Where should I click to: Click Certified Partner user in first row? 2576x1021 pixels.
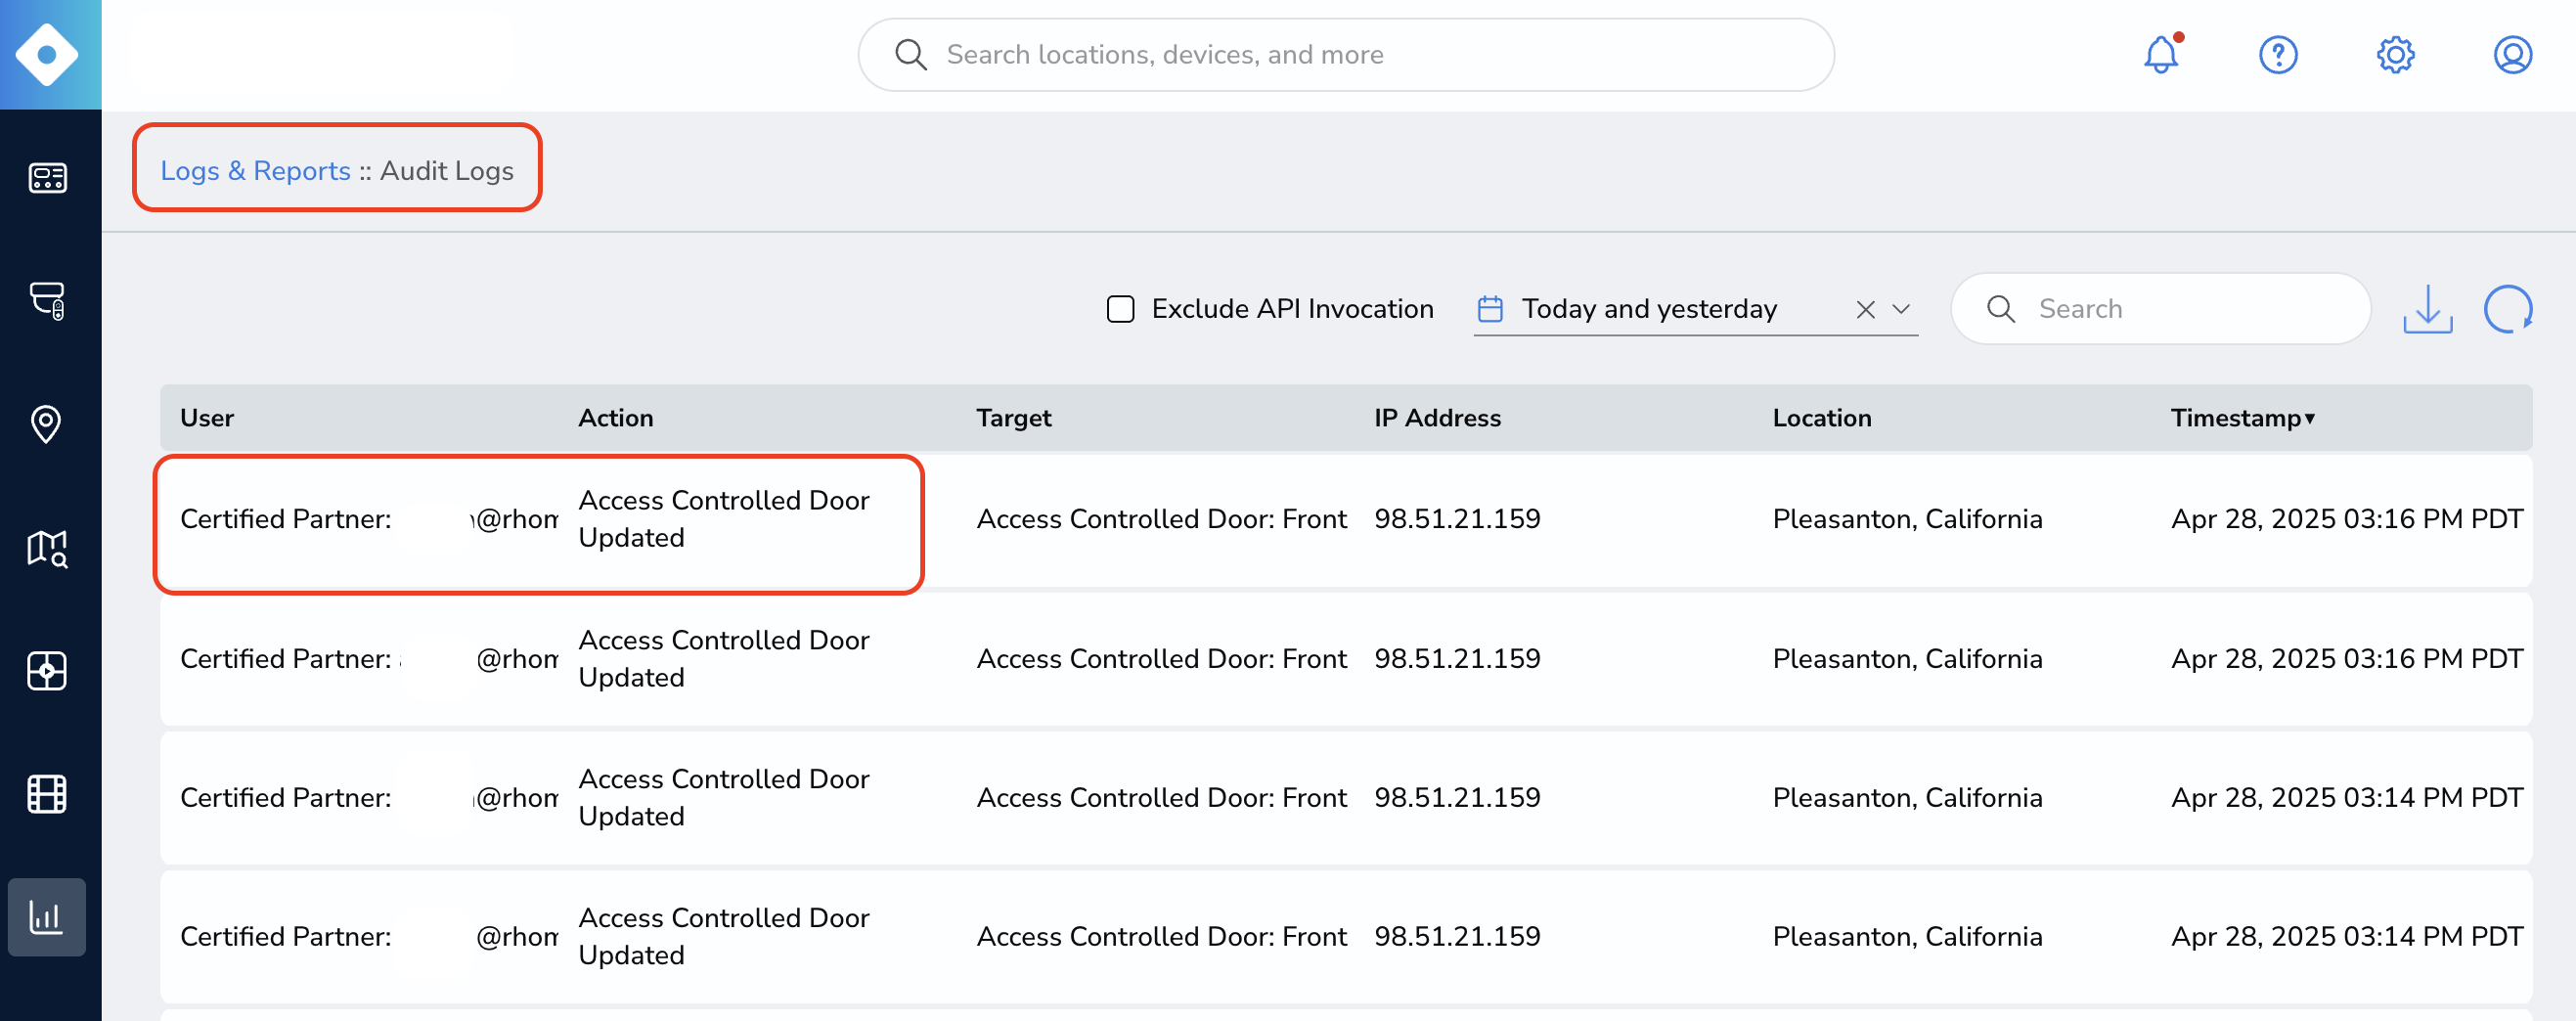(x=369, y=519)
